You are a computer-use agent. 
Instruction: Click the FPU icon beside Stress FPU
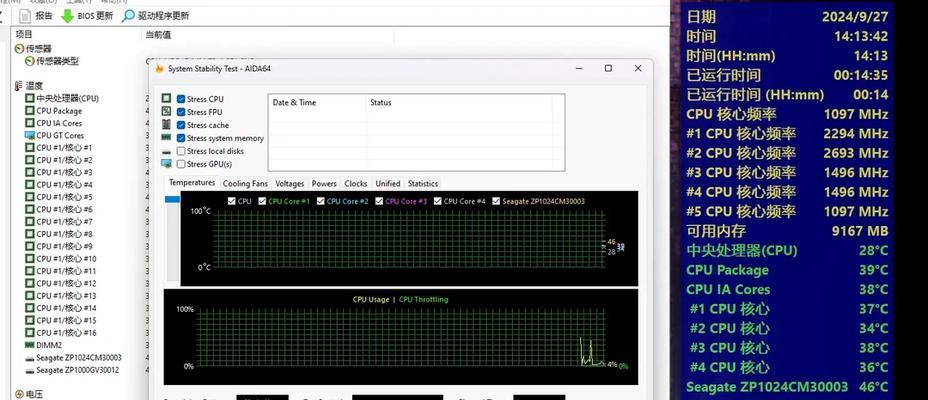click(x=166, y=111)
